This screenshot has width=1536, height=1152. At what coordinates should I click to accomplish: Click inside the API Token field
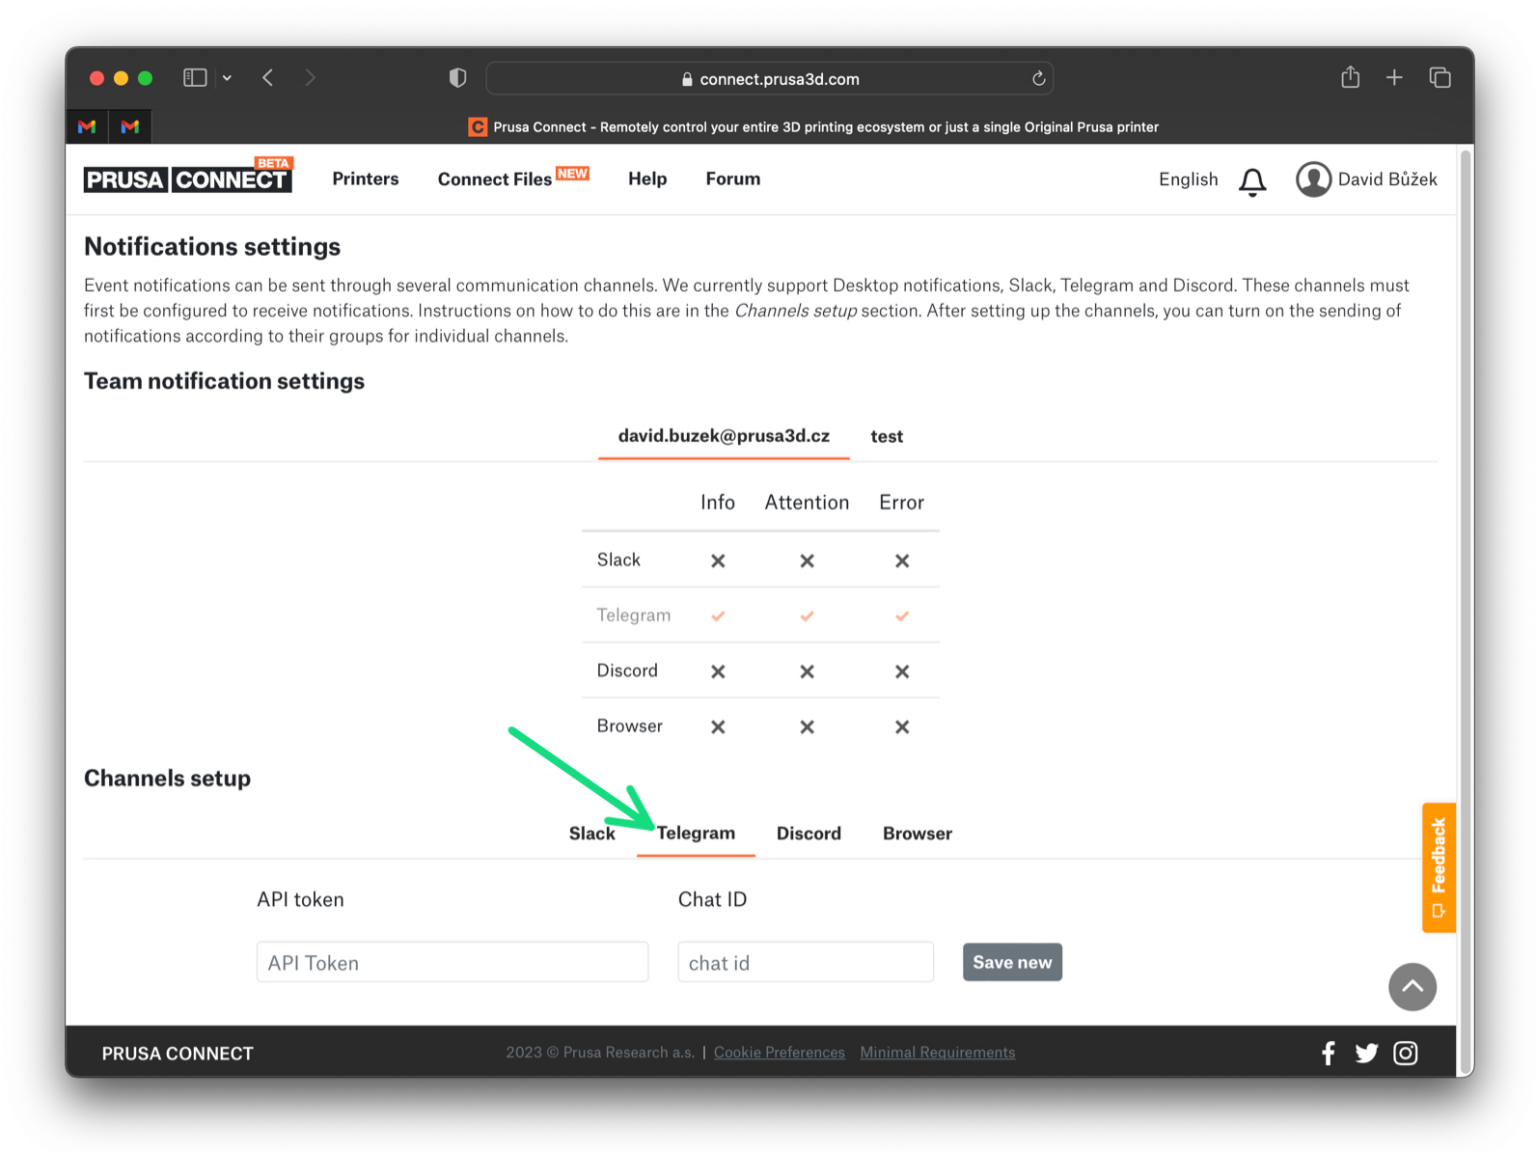click(452, 962)
